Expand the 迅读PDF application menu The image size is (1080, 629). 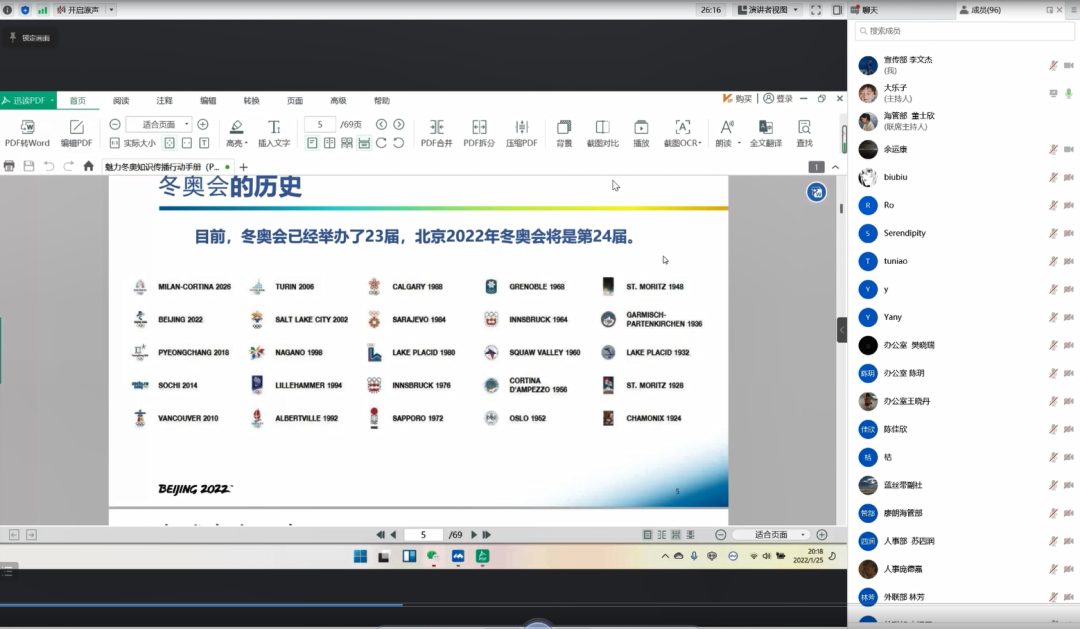click(x=28, y=101)
